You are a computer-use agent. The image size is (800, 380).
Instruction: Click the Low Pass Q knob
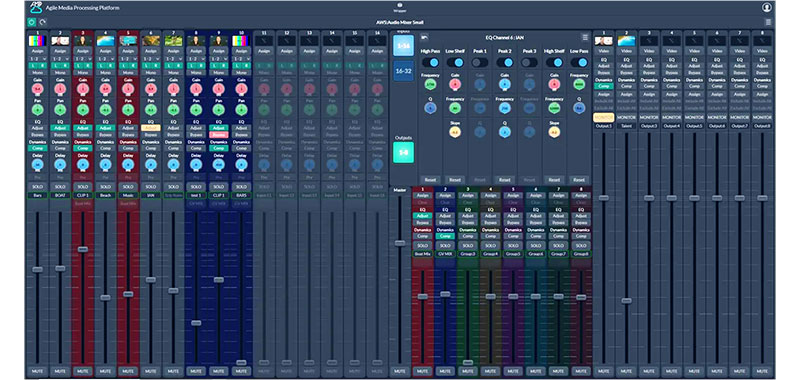tap(579, 108)
